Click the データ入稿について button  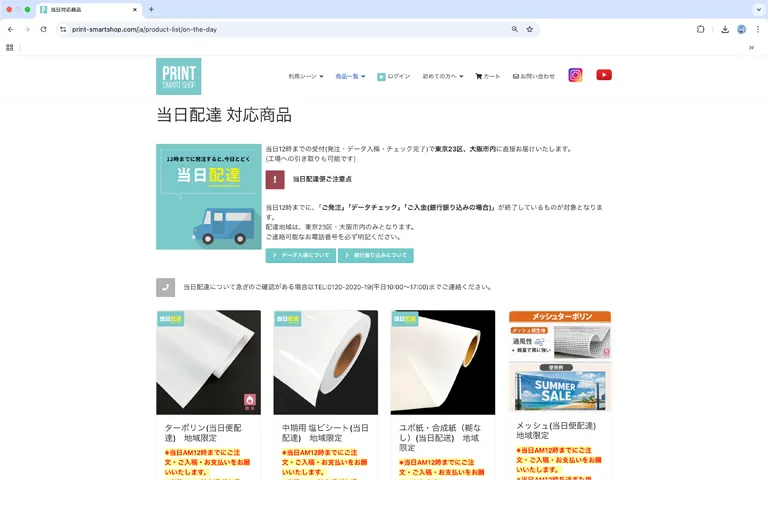[301, 255]
